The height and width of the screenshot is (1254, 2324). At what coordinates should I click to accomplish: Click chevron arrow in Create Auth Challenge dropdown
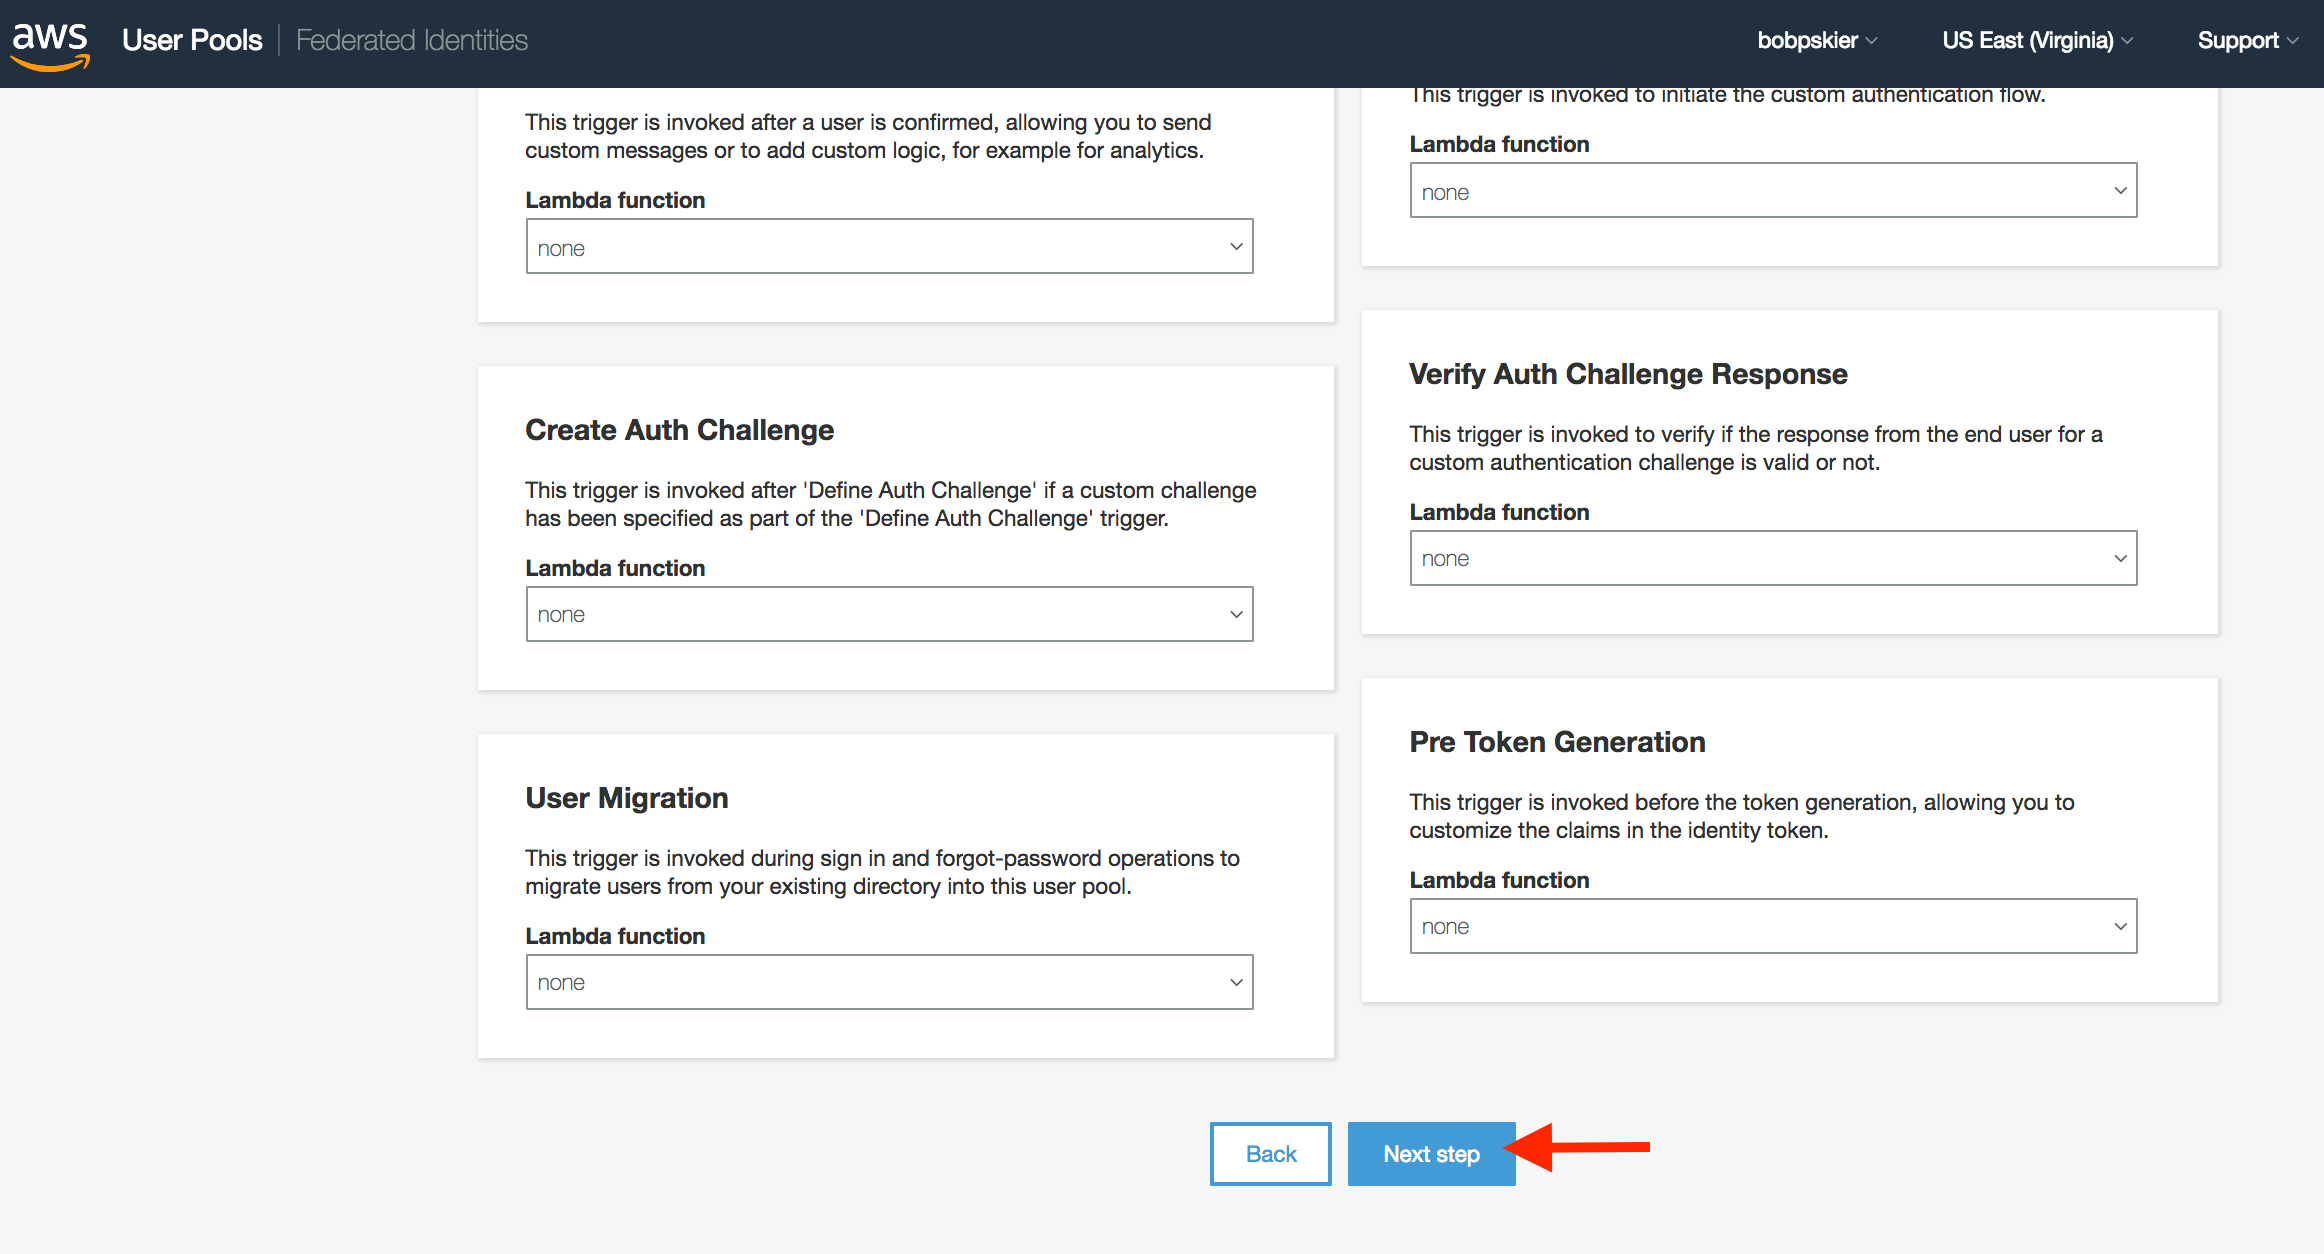[x=1236, y=614]
